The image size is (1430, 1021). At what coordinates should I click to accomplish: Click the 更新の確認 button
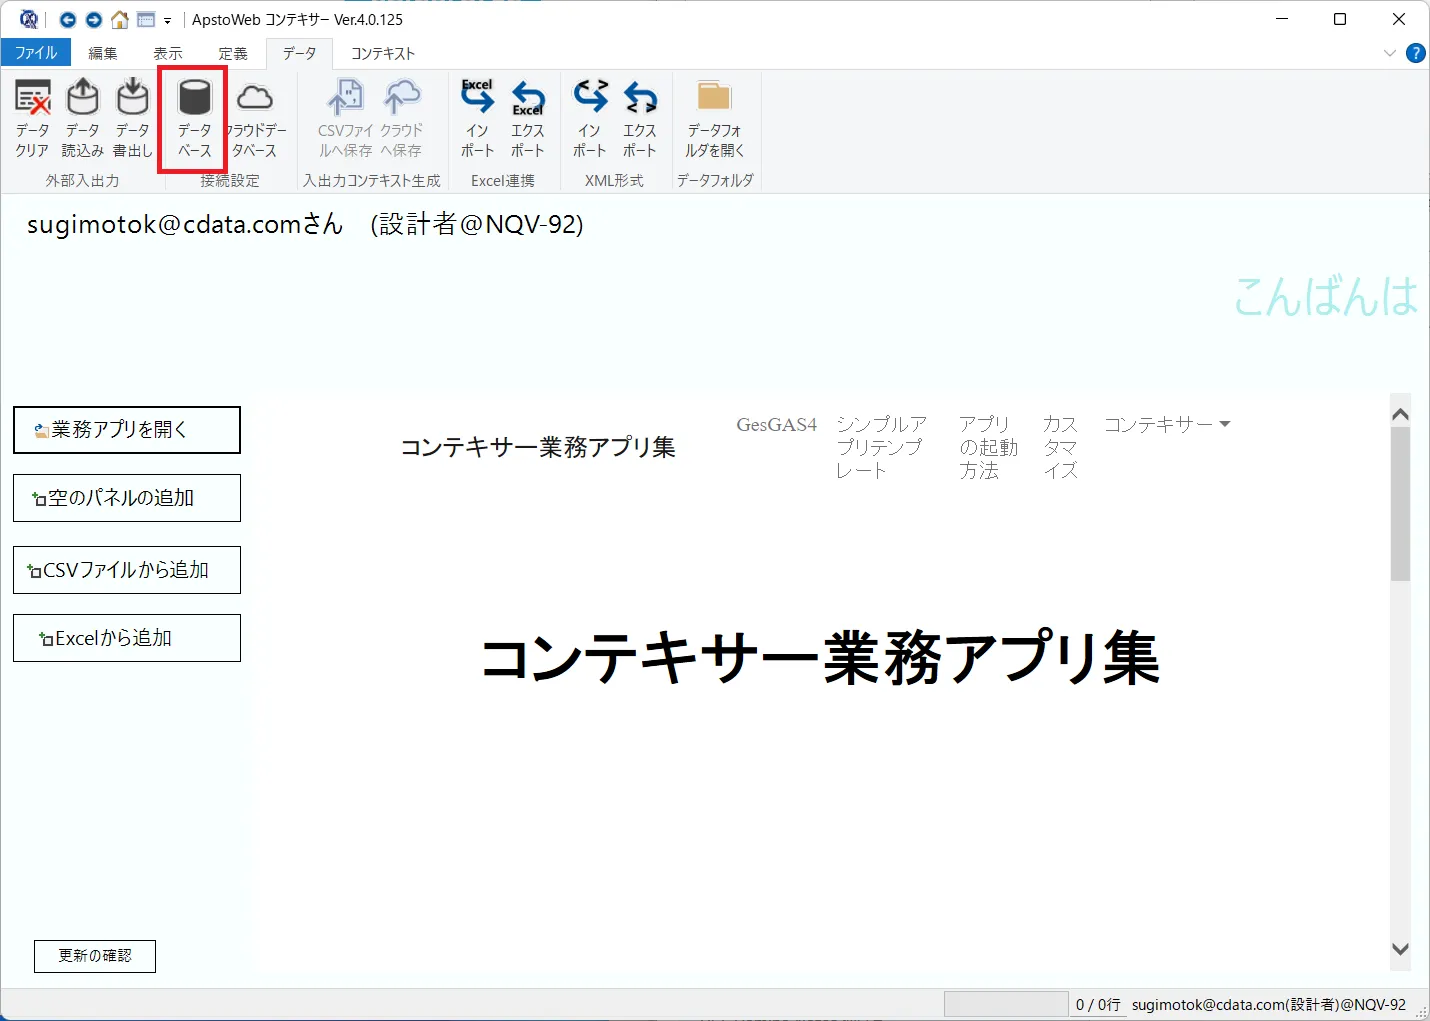coord(94,956)
